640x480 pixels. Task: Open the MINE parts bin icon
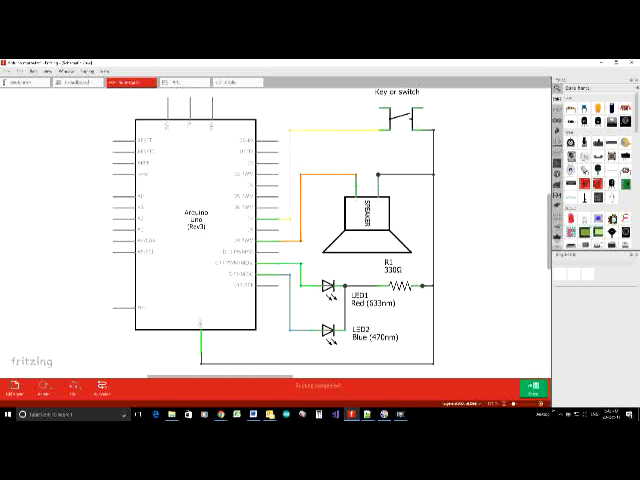click(x=557, y=110)
